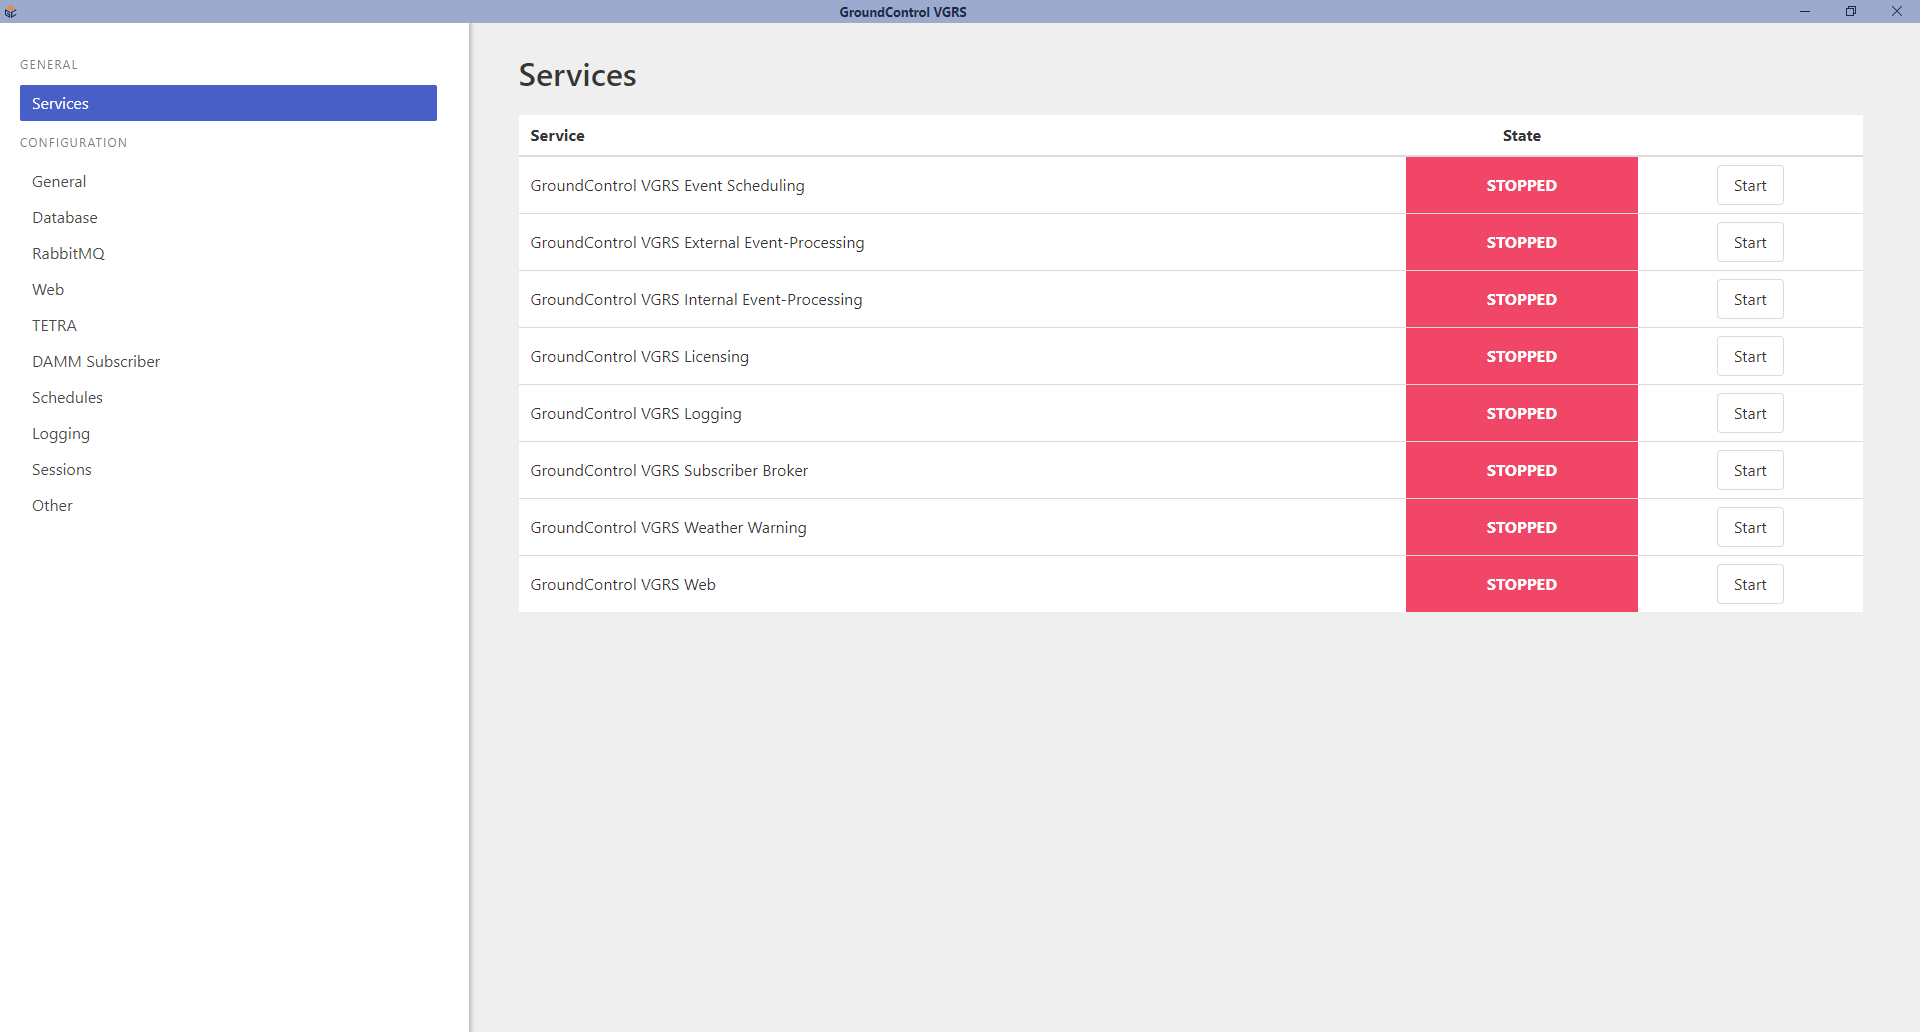The image size is (1920, 1032).
Task: Start the GroundControl VGRS Web service
Action: (1749, 584)
